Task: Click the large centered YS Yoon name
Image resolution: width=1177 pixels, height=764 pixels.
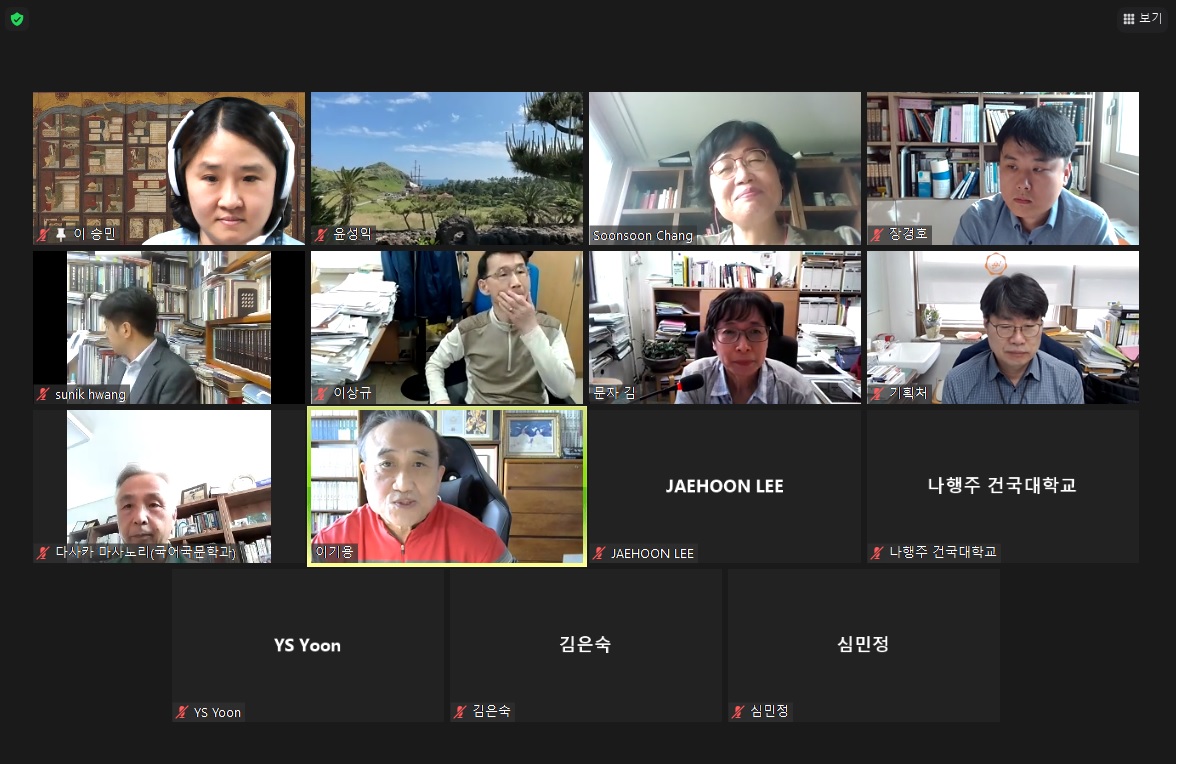Action: (x=307, y=645)
